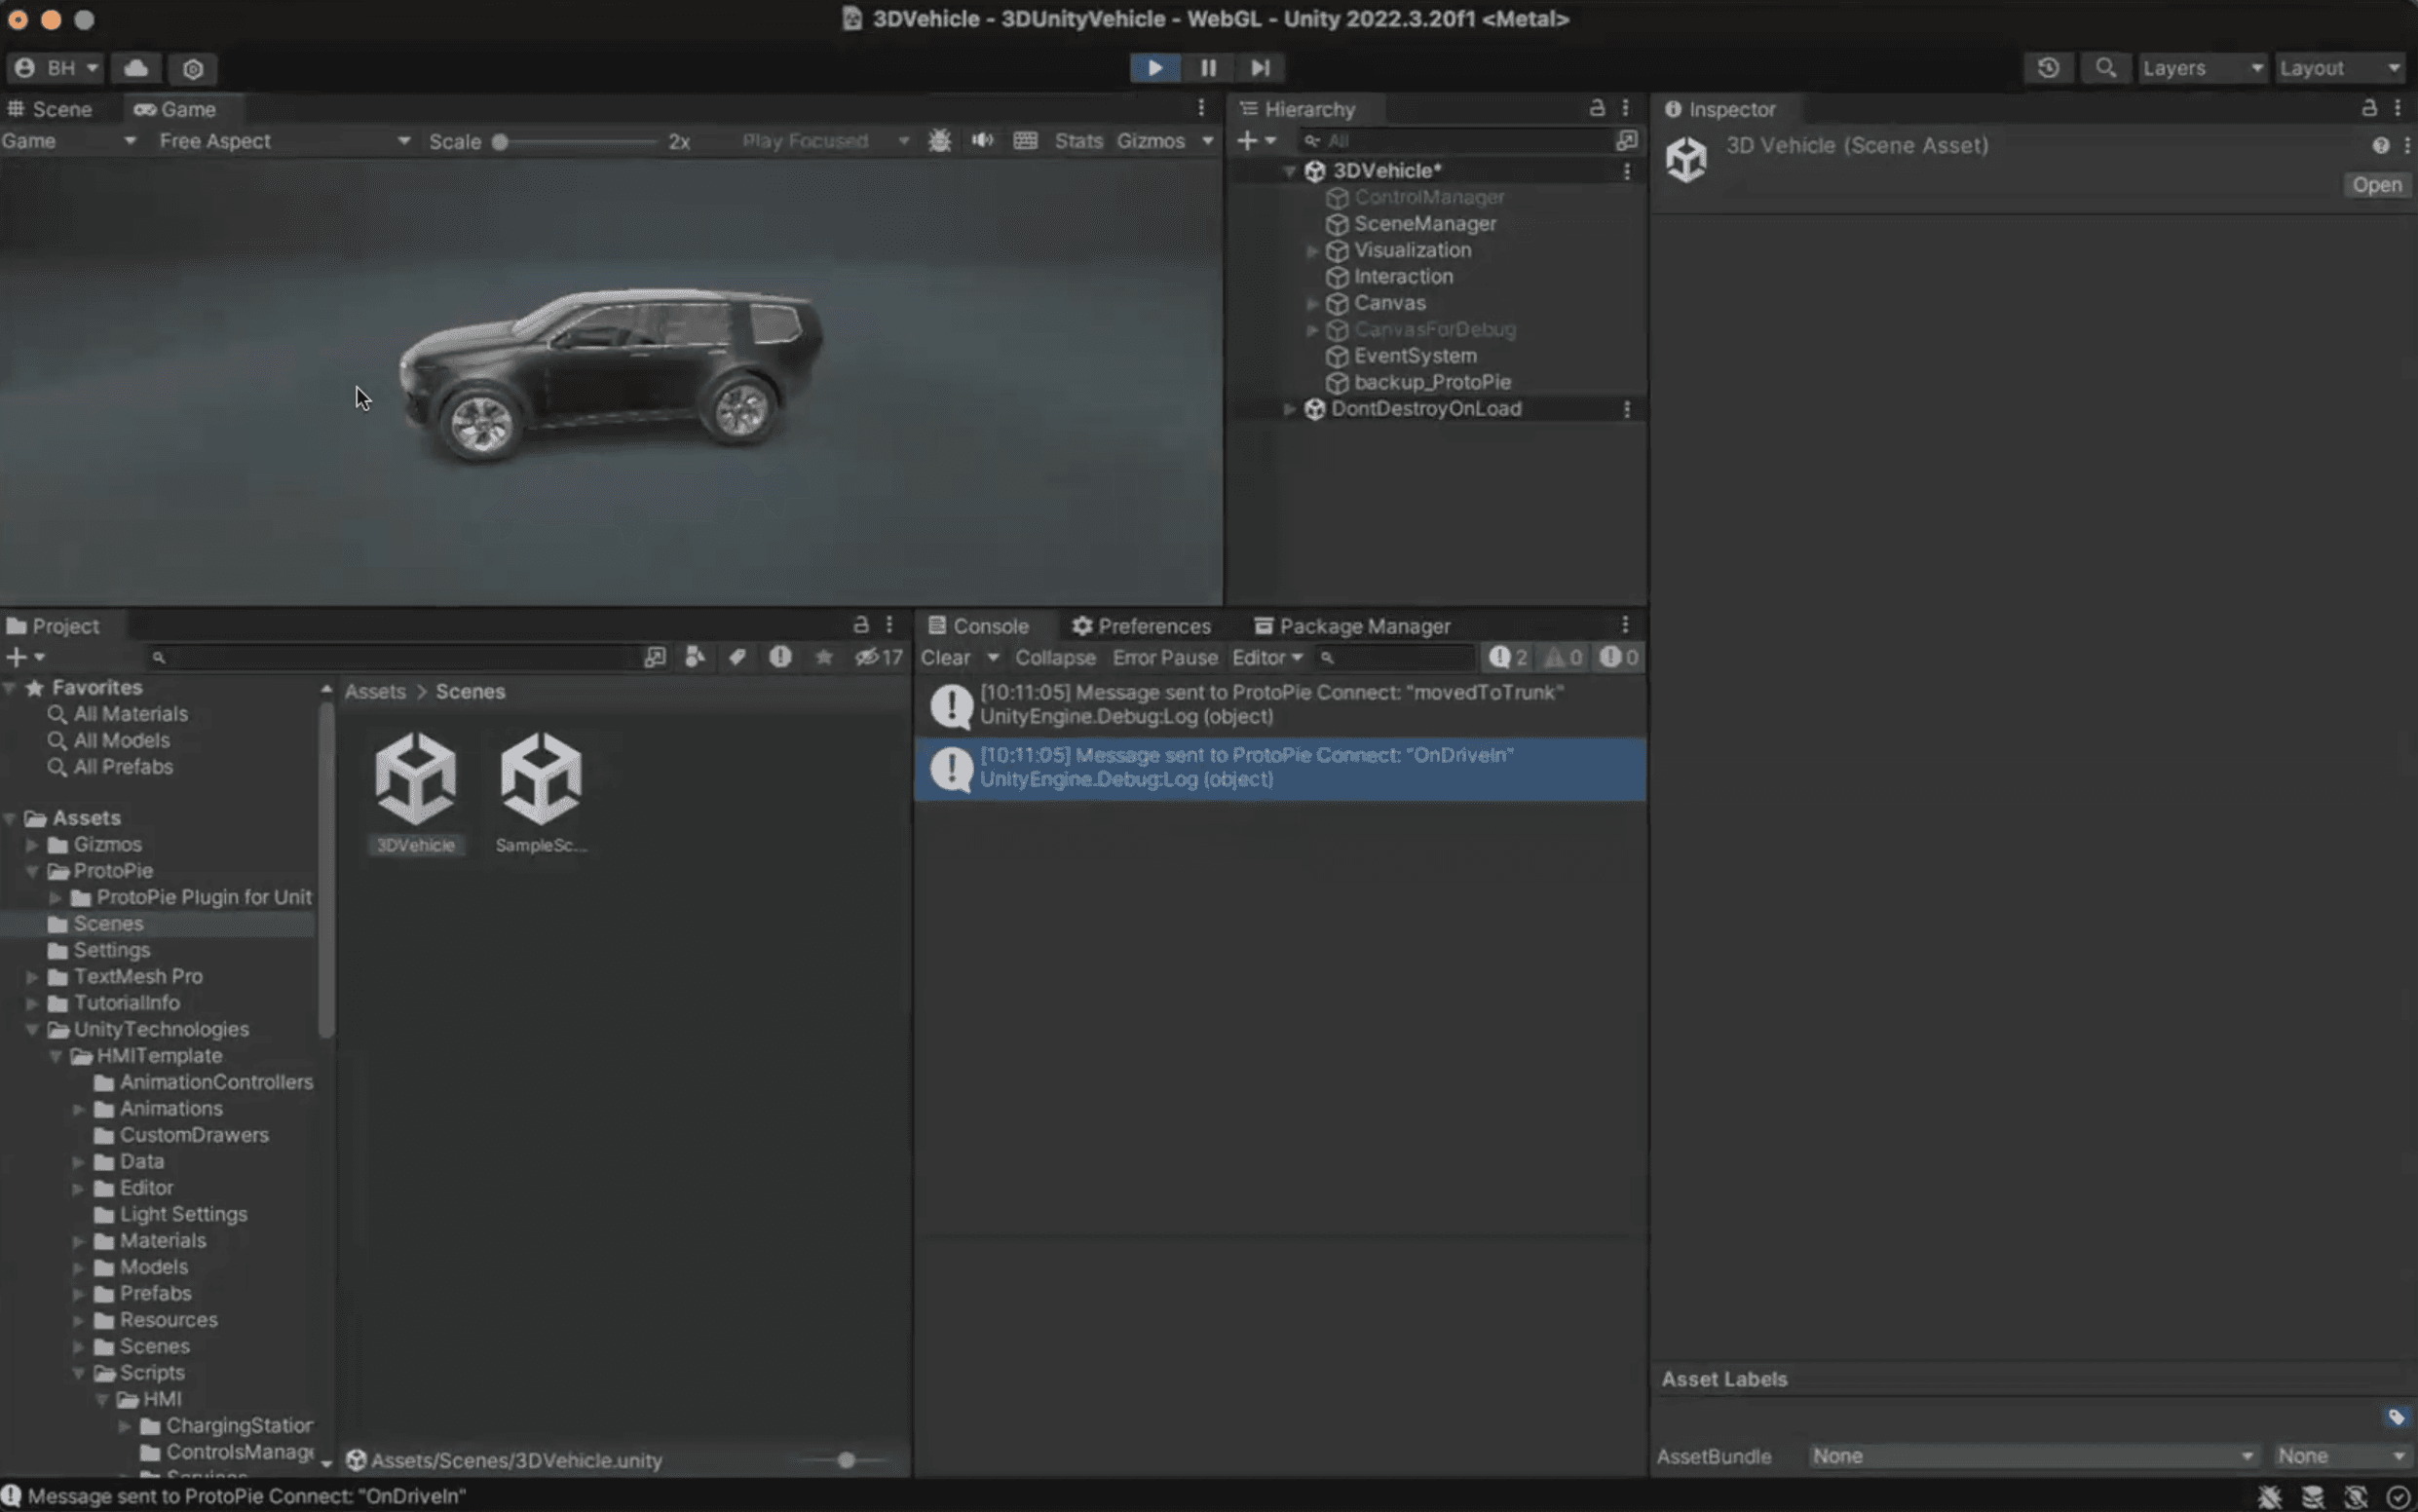Open the global search magnifier in the toolbar
Image resolution: width=2418 pixels, height=1512 pixels.
point(2105,67)
